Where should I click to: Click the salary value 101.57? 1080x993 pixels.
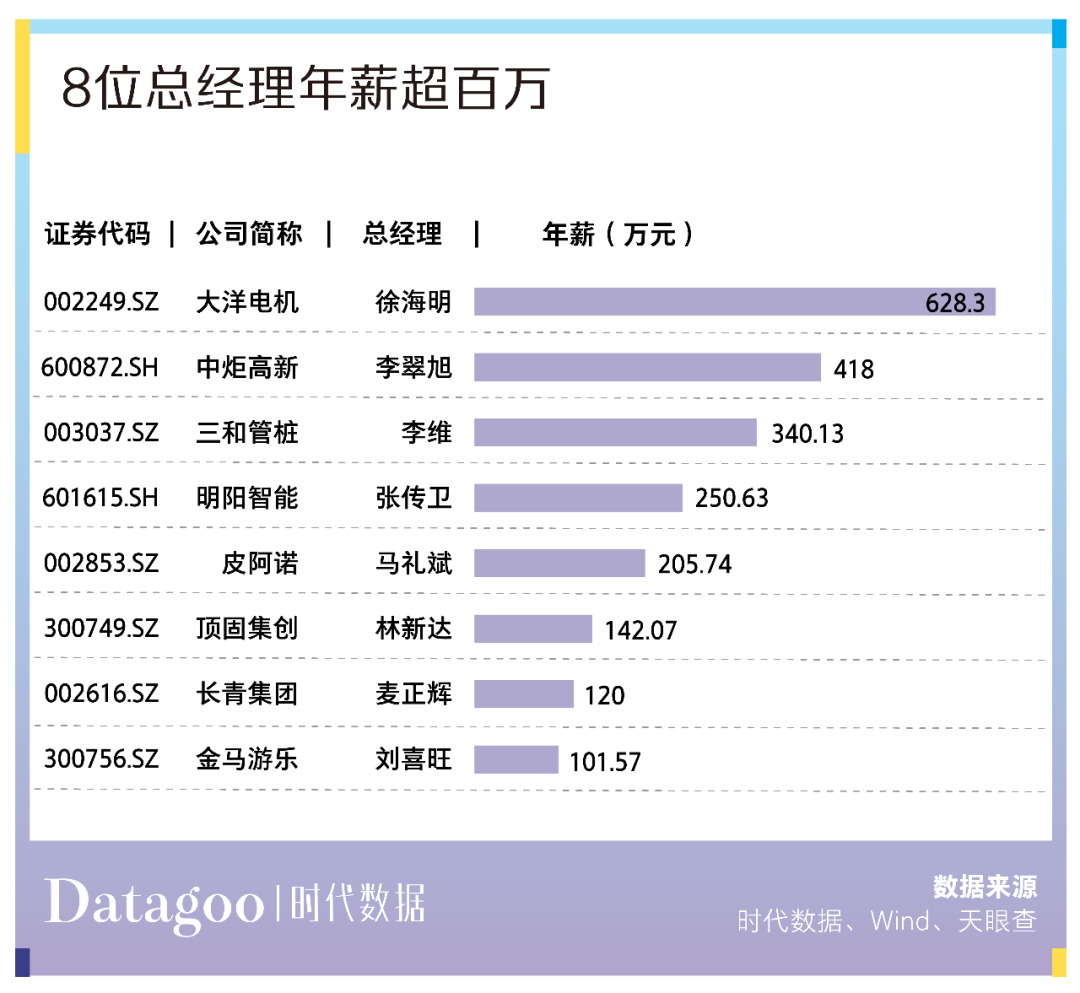pos(605,762)
